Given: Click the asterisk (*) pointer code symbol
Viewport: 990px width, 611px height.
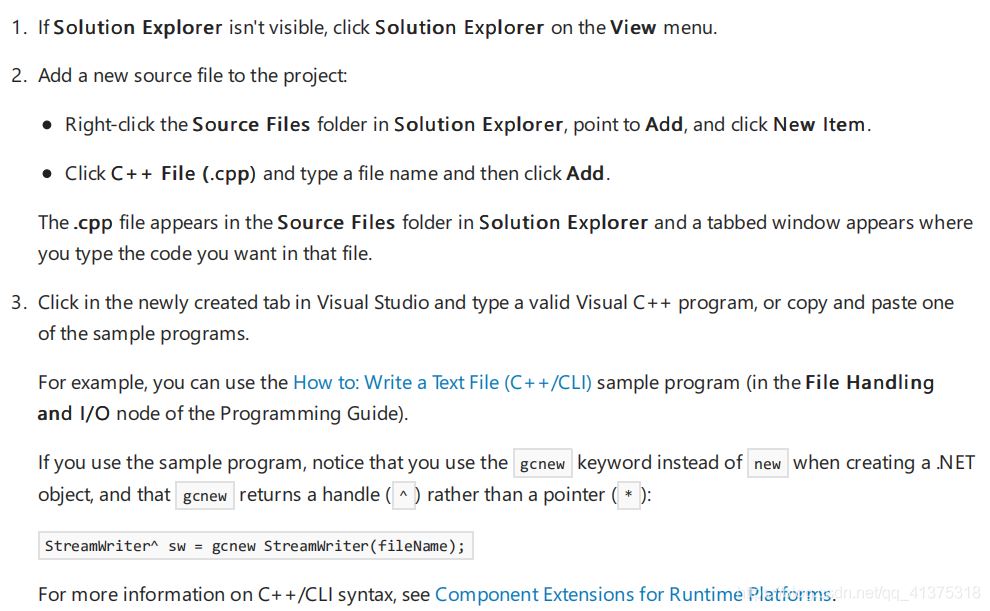Looking at the screenshot, I should (628, 496).
